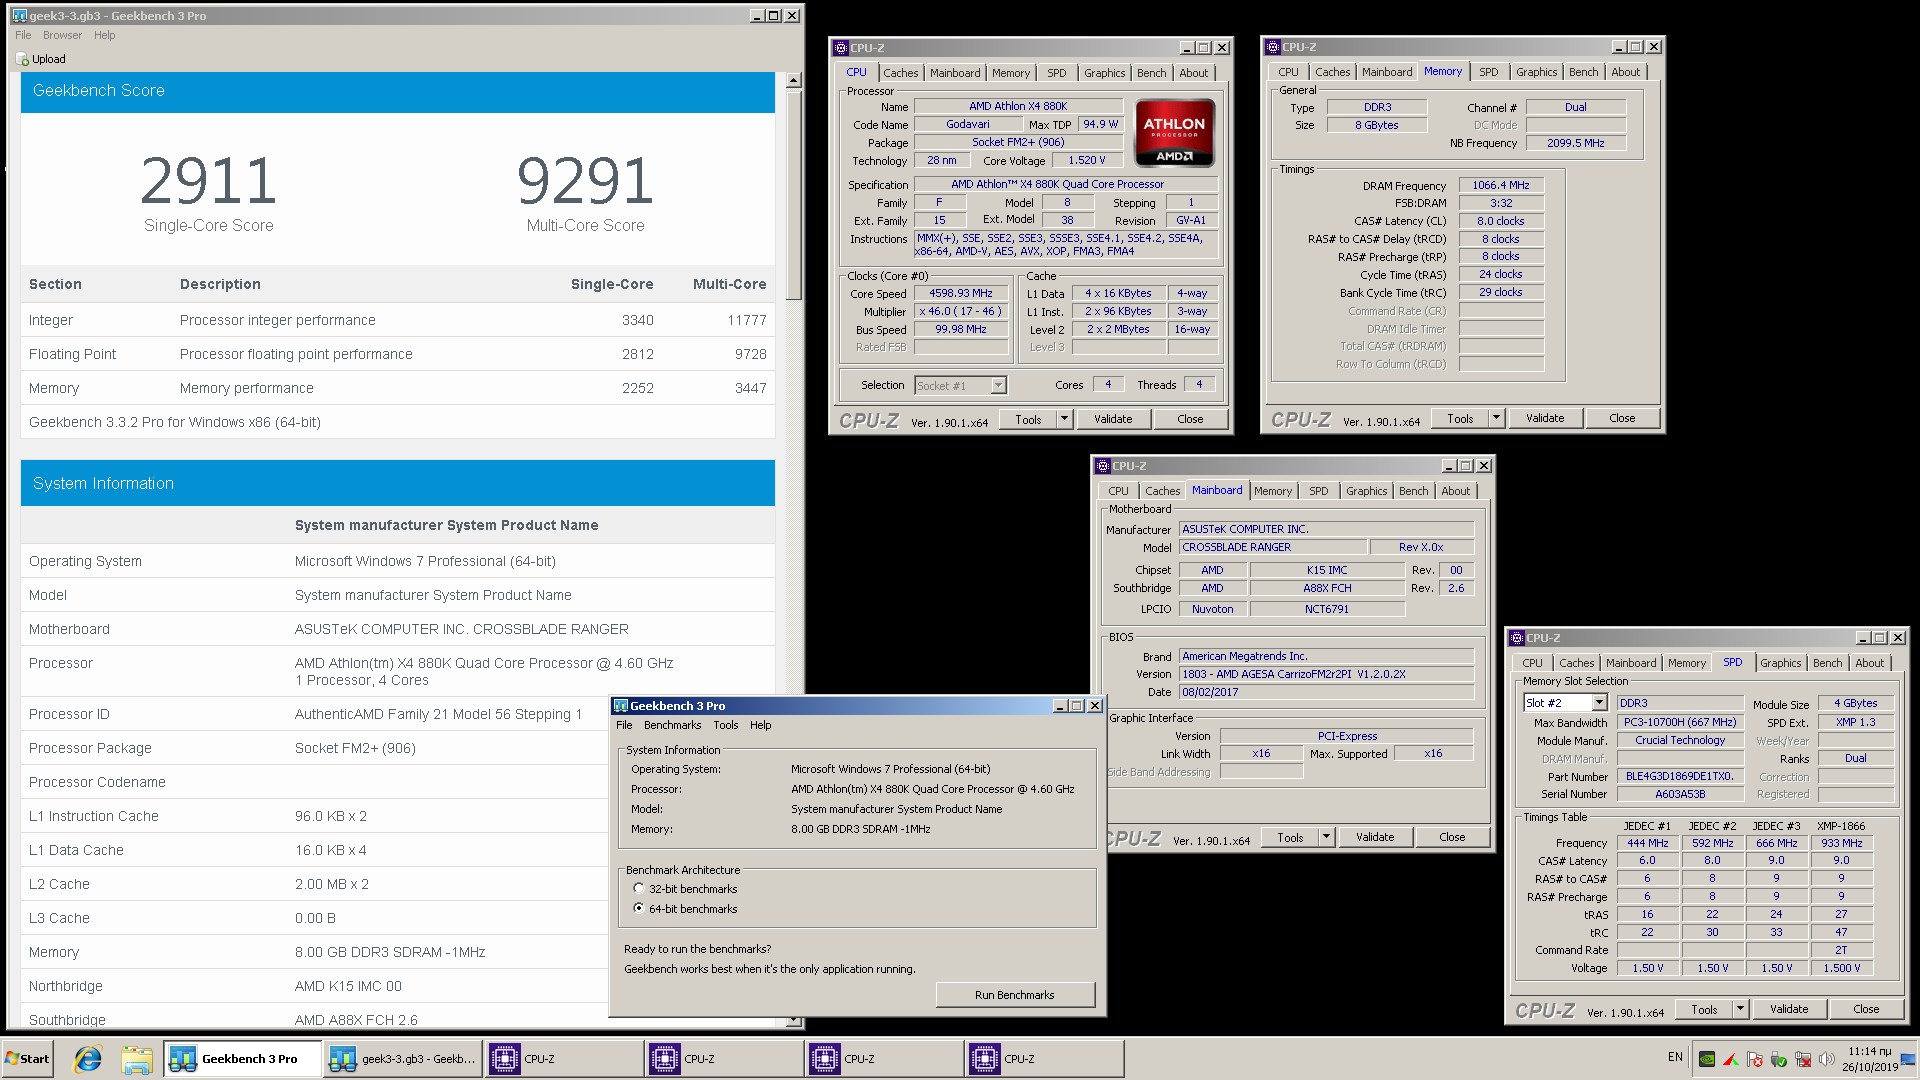
Task: Switch to About tab in CPU-Z SPD window
Action: [1869, 663]
